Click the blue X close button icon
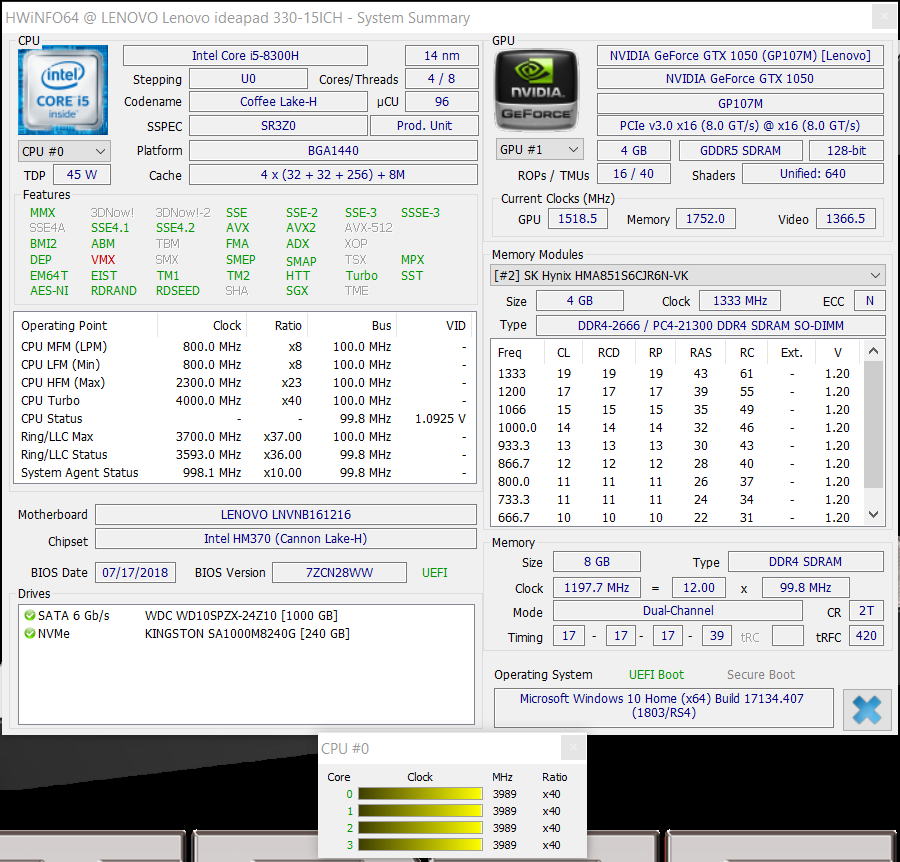This screenshot has height=862, width=900. [x=866, y=709]
